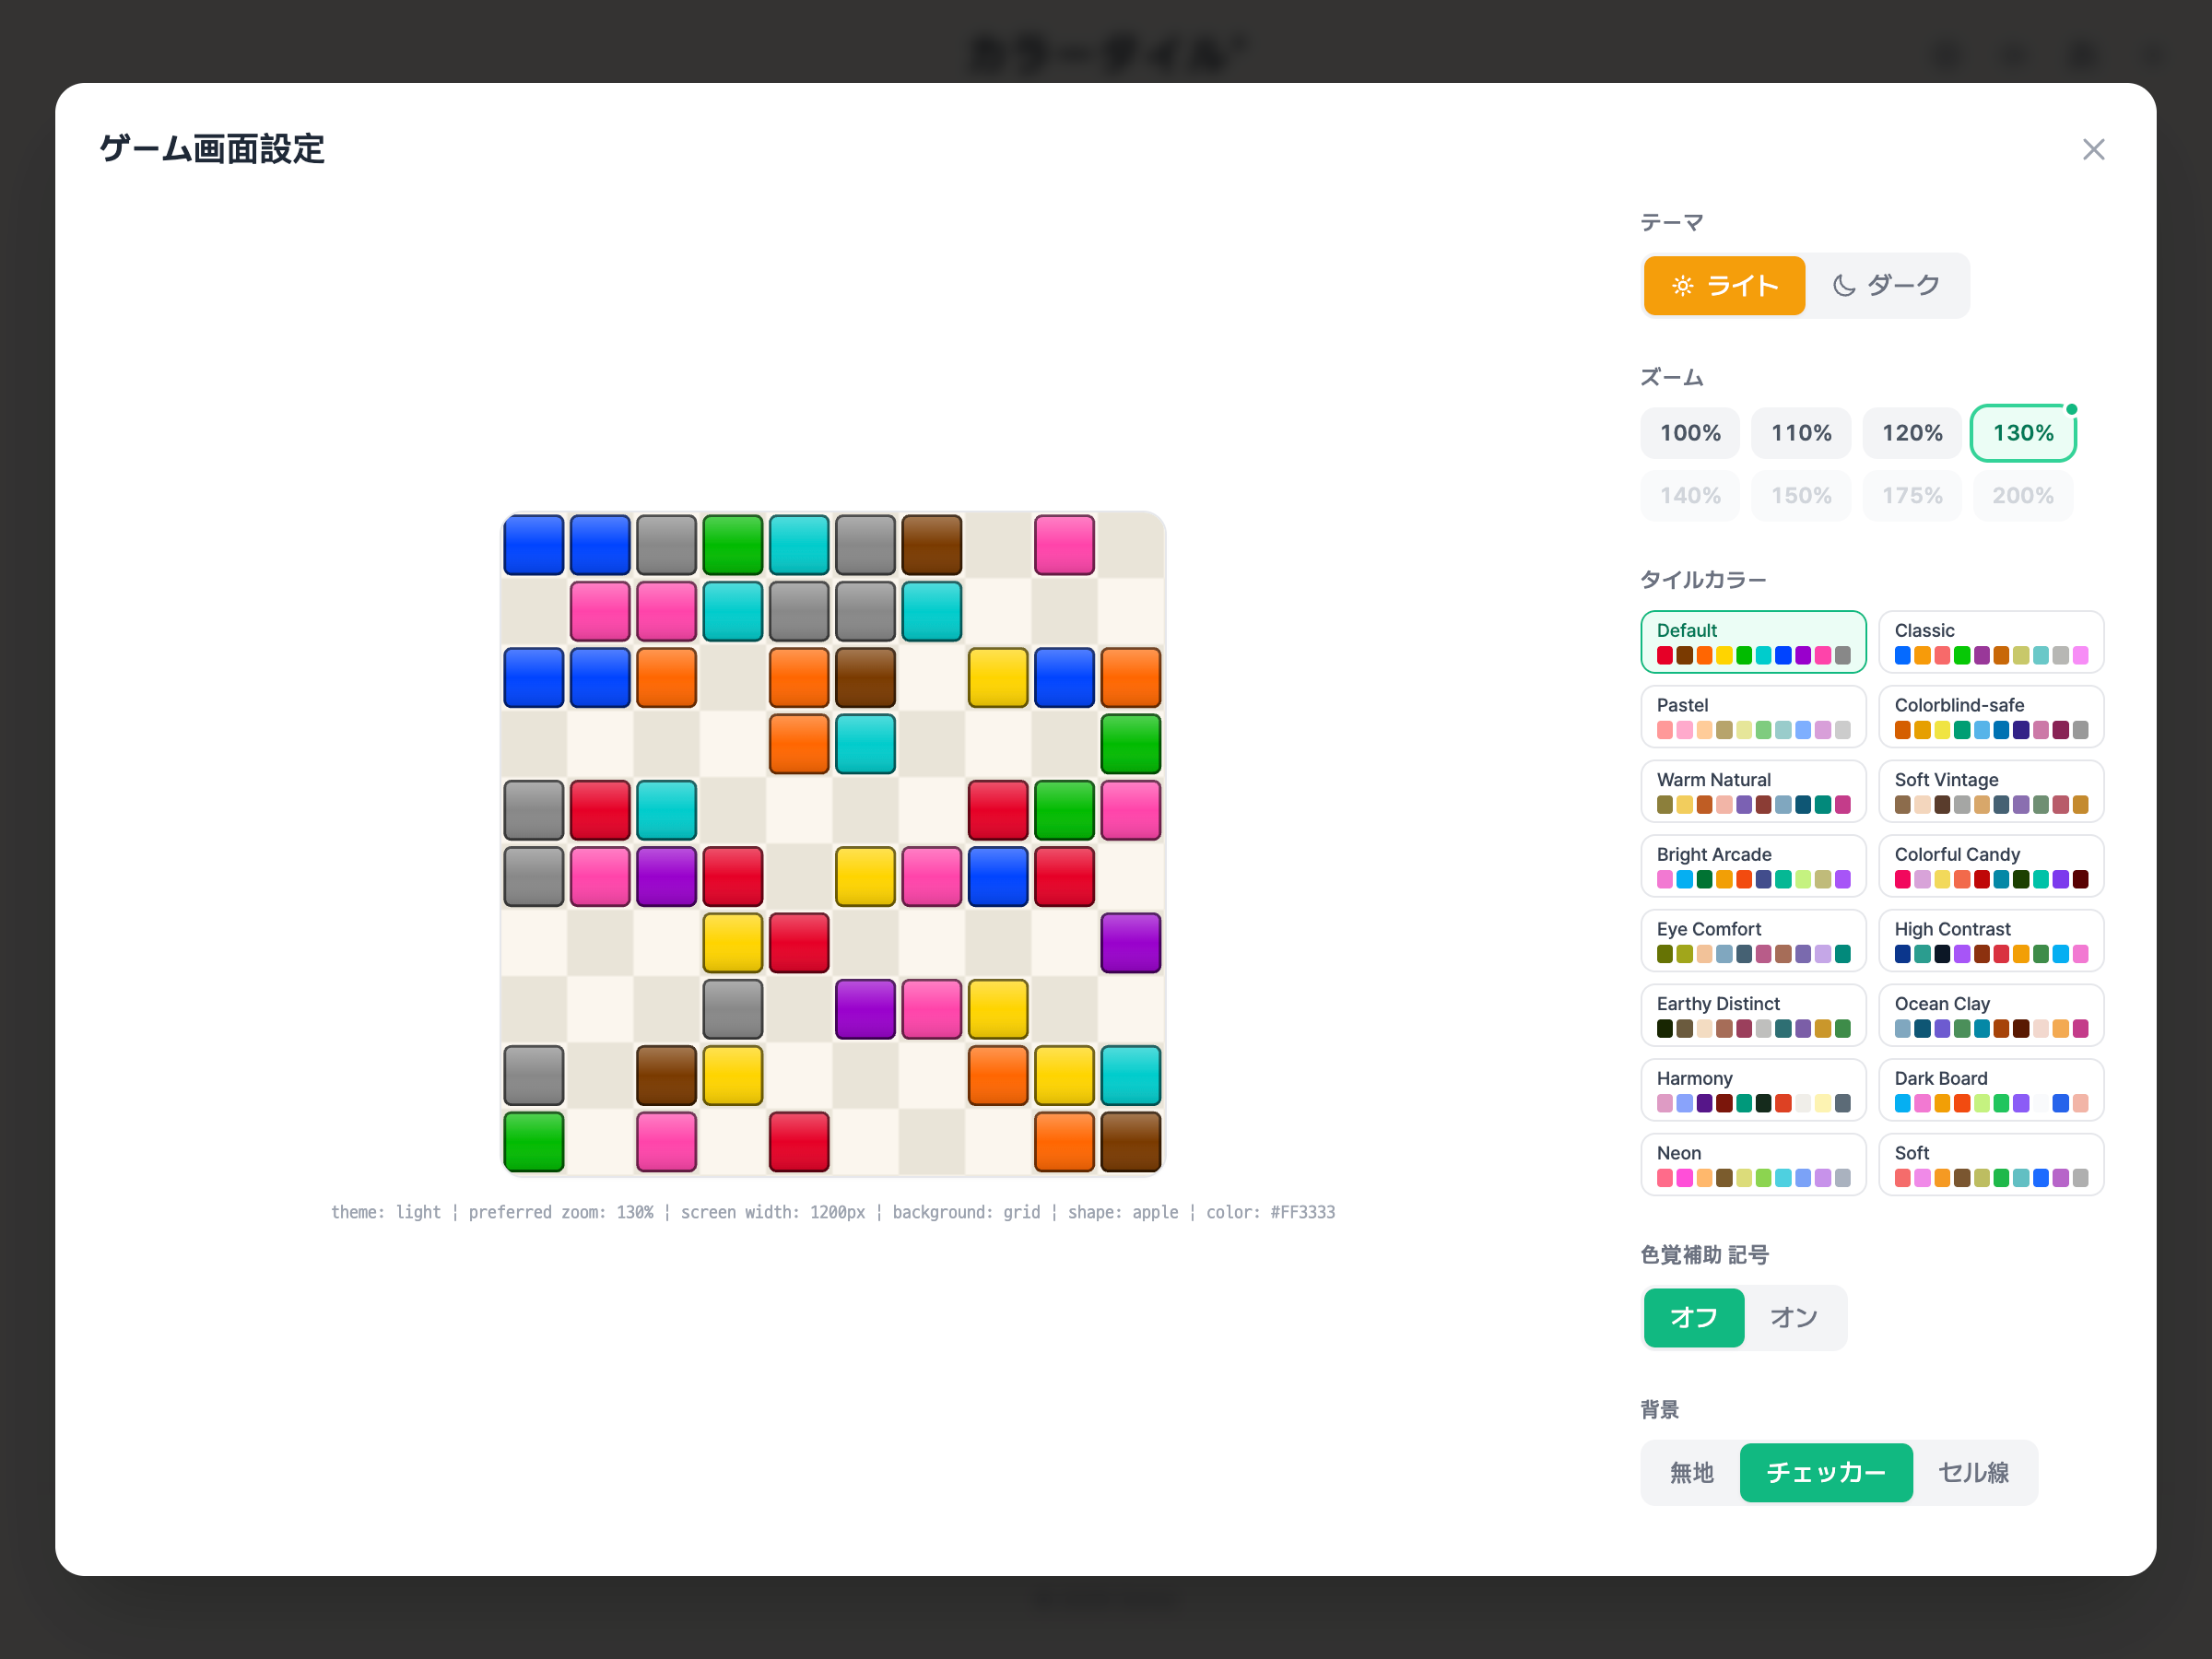Choose the Pastel tile palette
This screenshot has width=2212, height=1659.
[x=1753, y=717]
